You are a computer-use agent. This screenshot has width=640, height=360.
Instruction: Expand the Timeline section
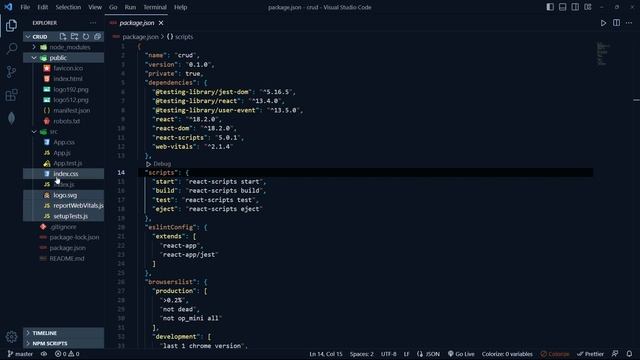[x=64, y=333]
